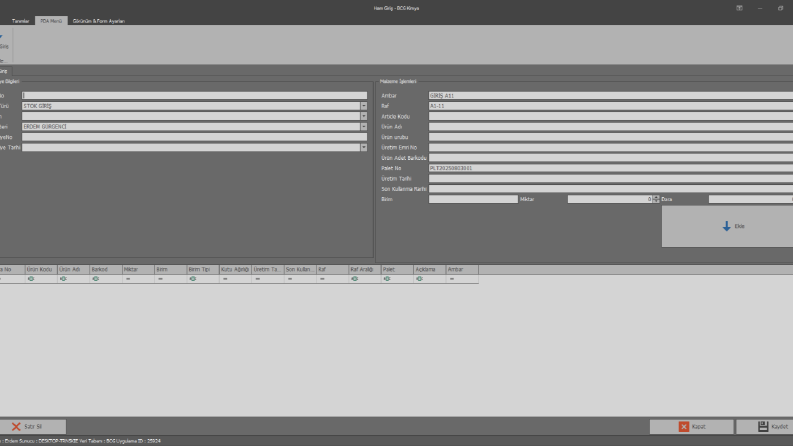Click the Dara input field
793x446 pixels.
pos(751,199)
